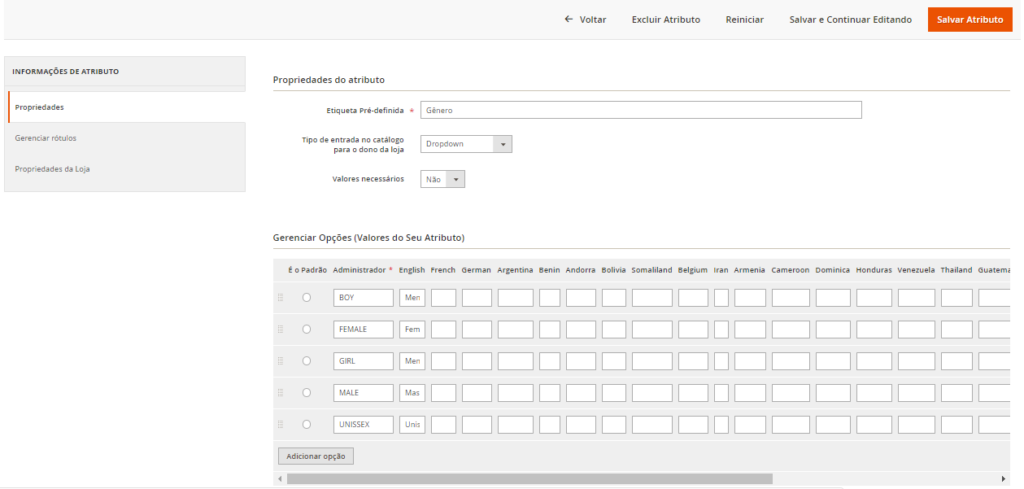Click the Dominica column header
The width and height of the screenshot is (1024, 489).
pyautogui.click(x=833, y=270)
